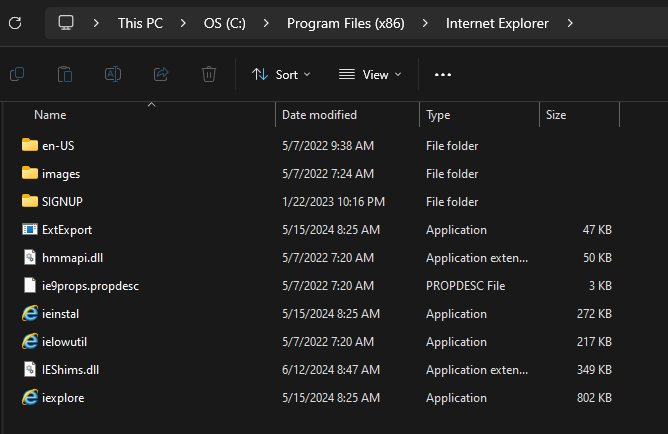Open the Sort dropdown menu
The height and width of the screenshot is (434, 668).
pos(281,75)
